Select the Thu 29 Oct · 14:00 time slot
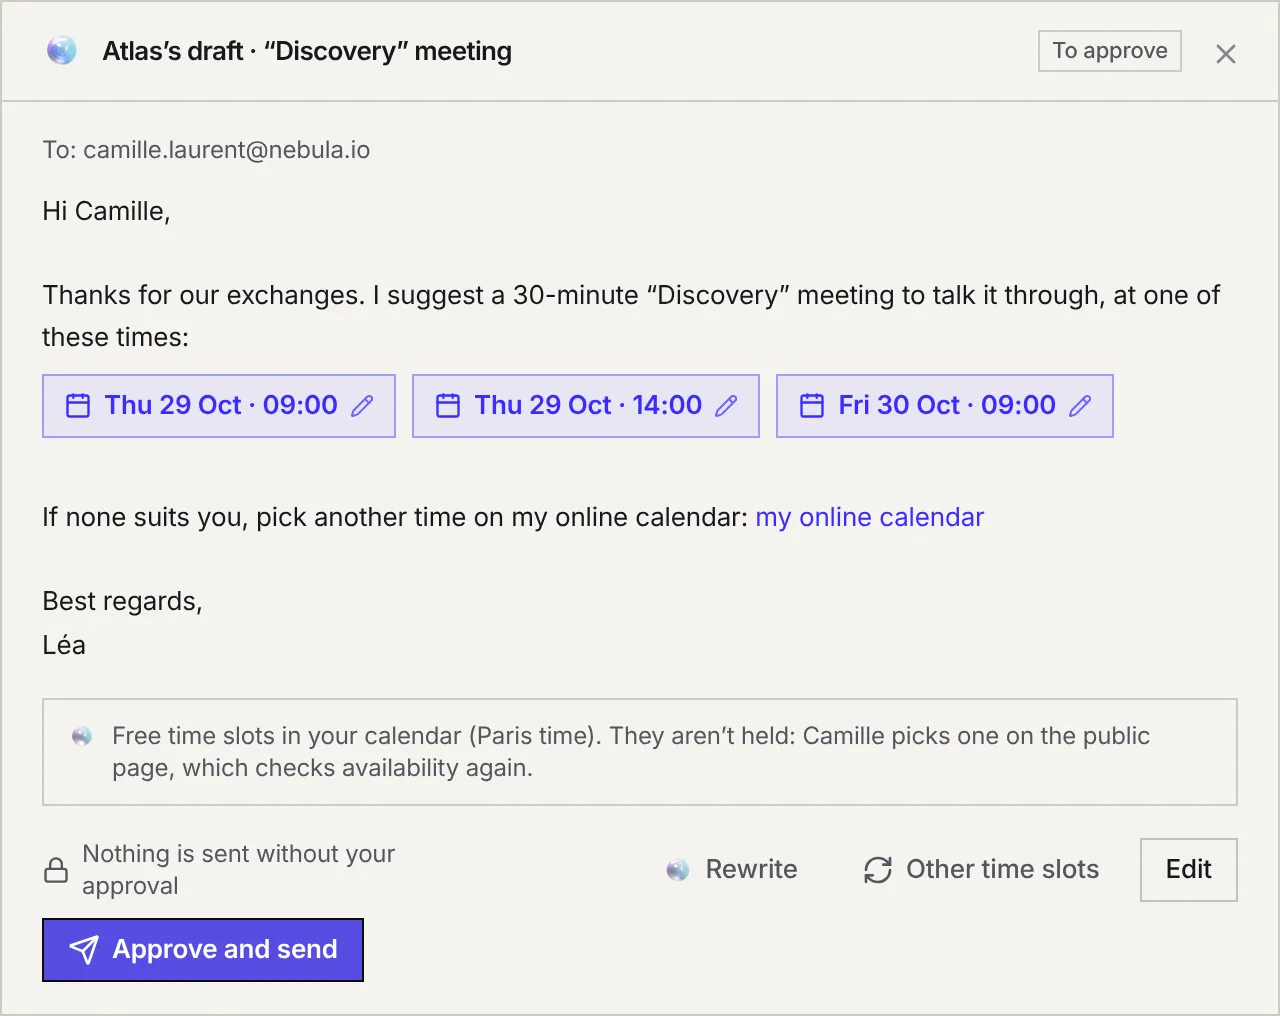Screen dimensions: 1280x1016 click(x=586, y=406)
